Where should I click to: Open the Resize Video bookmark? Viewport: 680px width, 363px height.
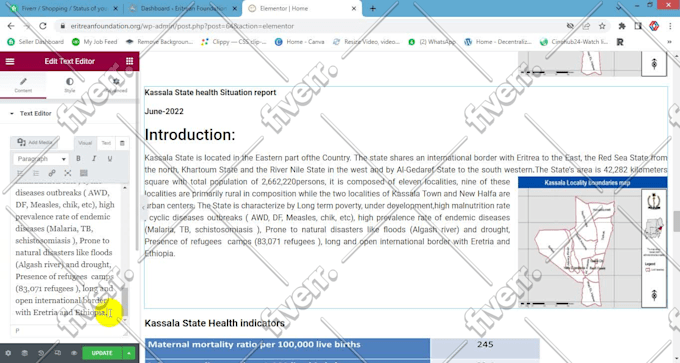coord(366,42)
